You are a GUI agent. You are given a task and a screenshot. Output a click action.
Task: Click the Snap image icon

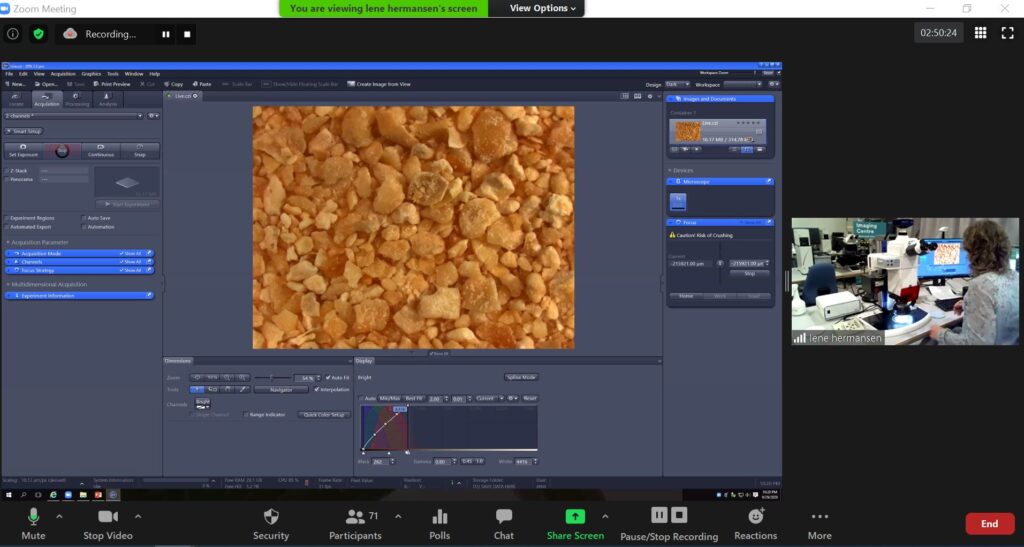point(140,150)
